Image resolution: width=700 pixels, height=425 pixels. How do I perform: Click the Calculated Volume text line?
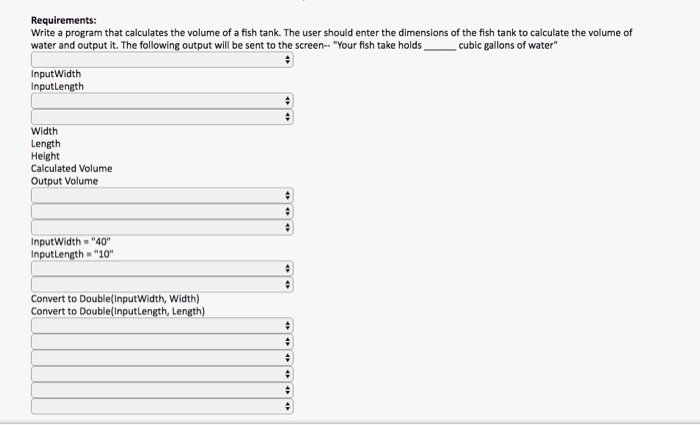[71, 169]
